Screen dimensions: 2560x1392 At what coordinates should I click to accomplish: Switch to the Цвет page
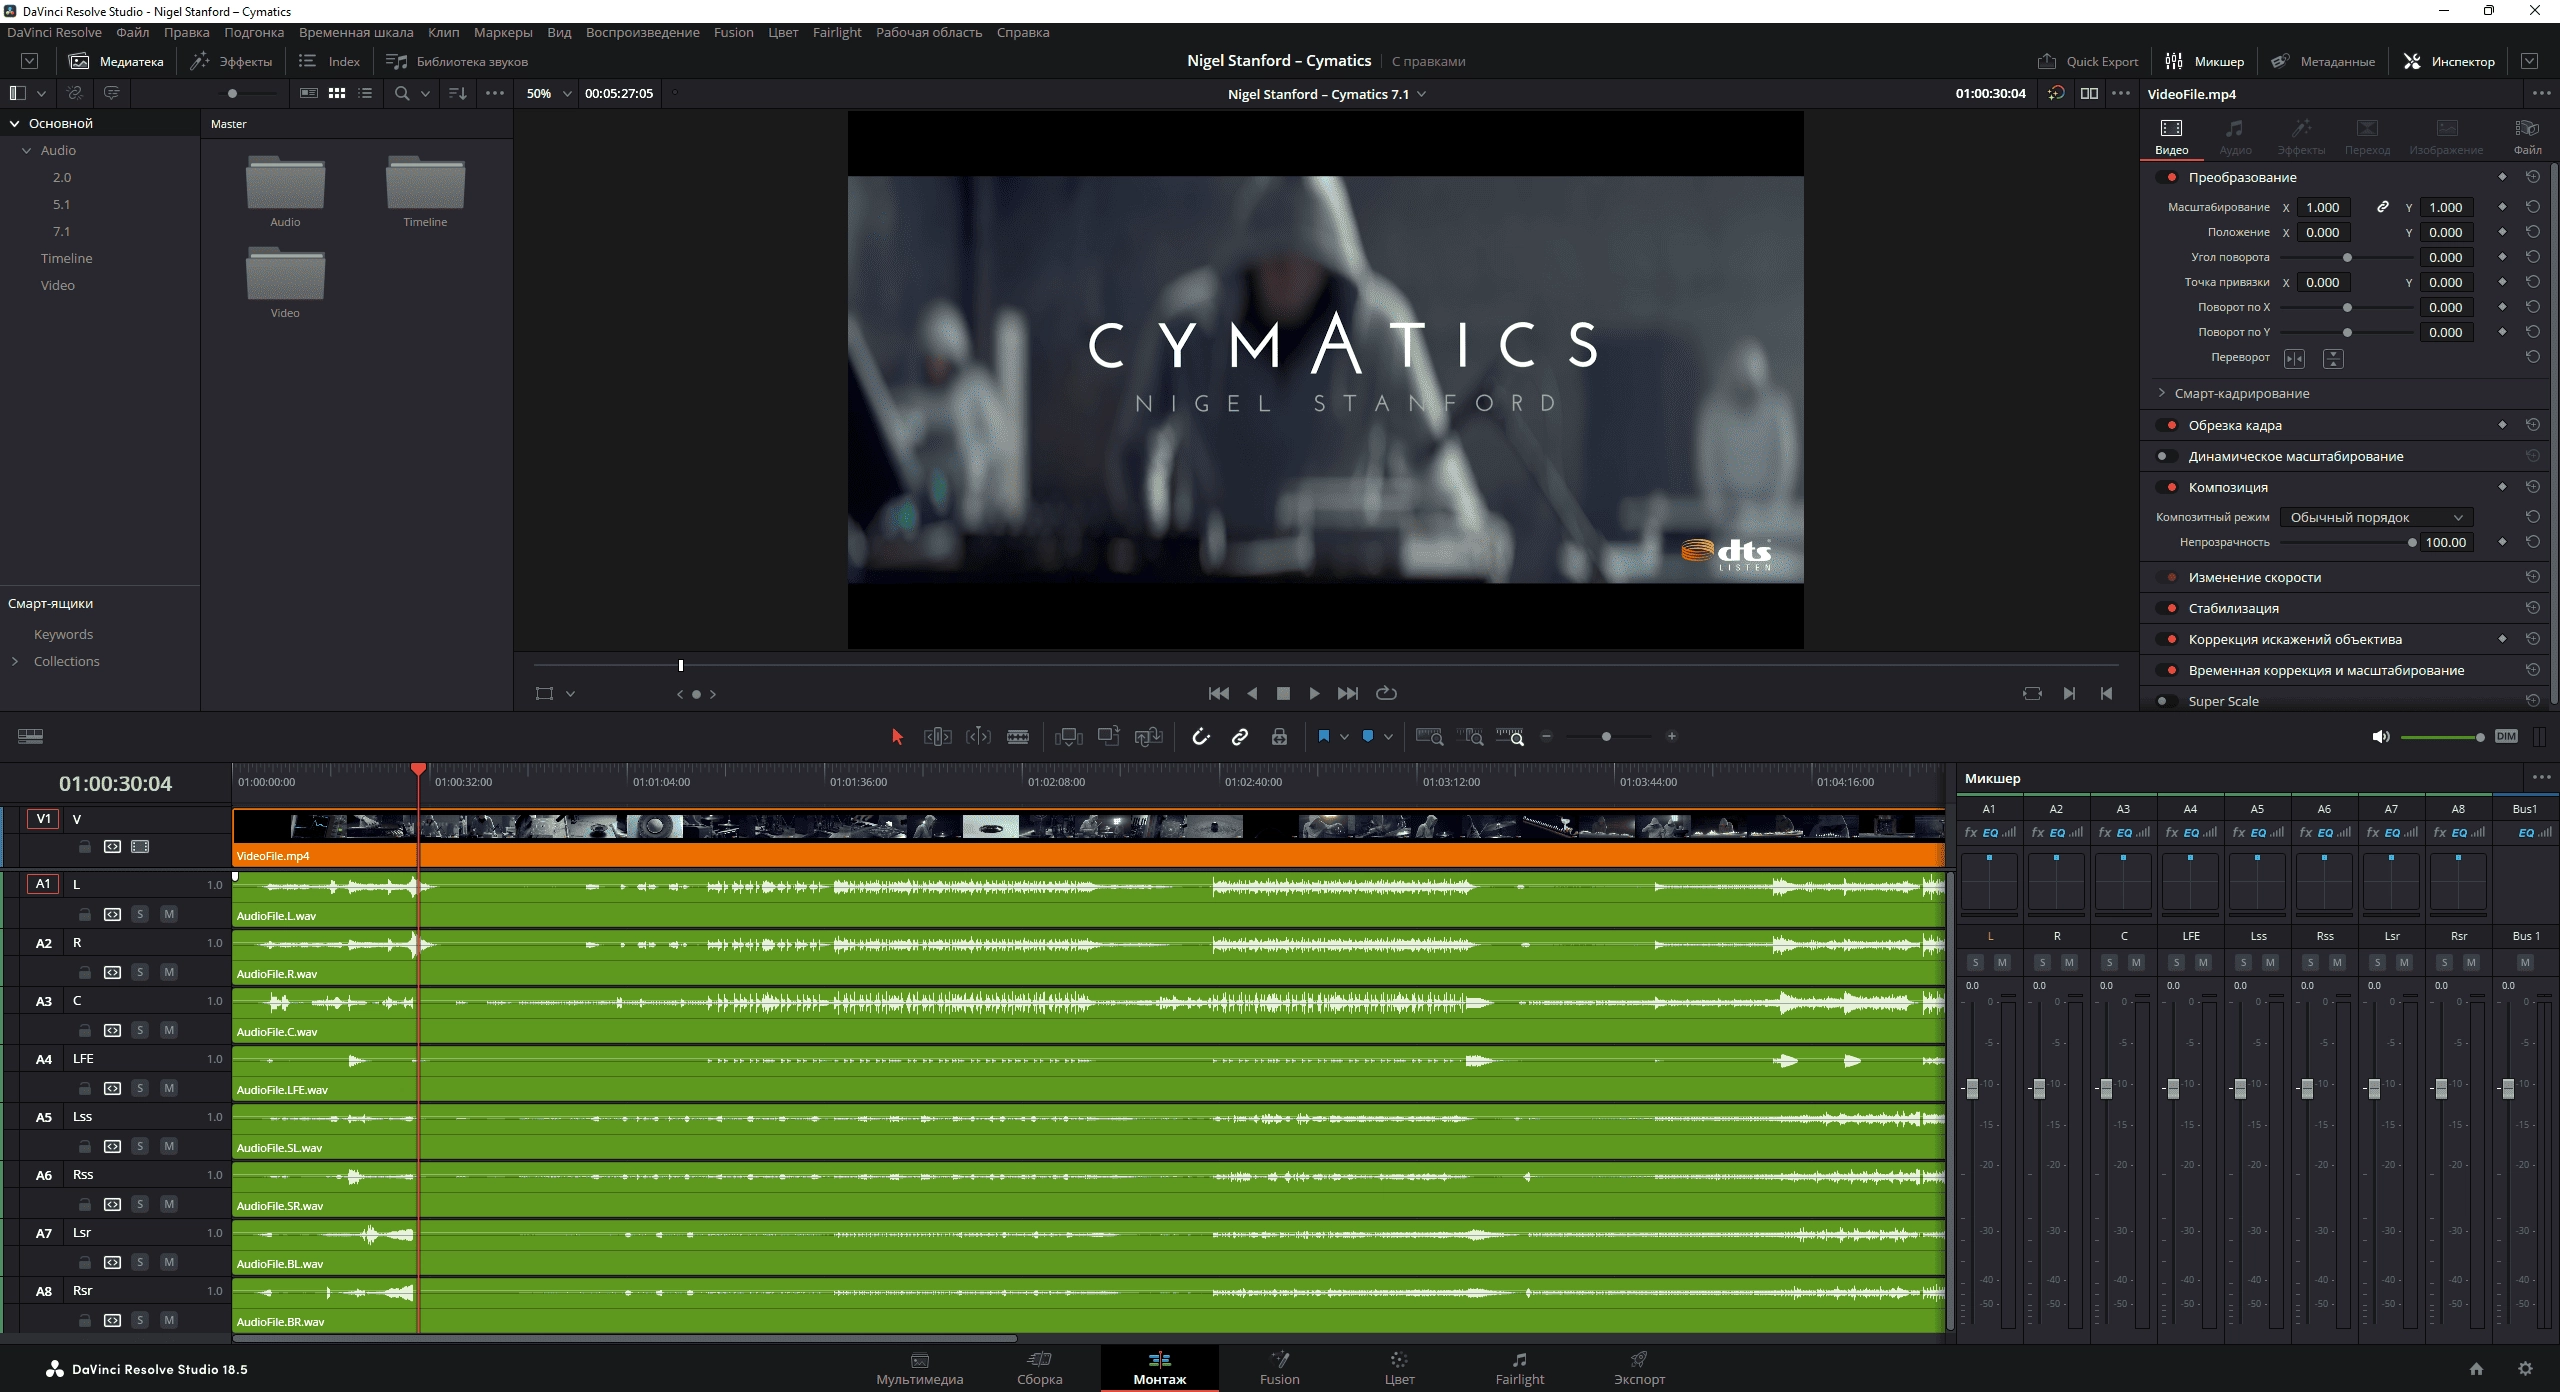tap(1399, 1367)
